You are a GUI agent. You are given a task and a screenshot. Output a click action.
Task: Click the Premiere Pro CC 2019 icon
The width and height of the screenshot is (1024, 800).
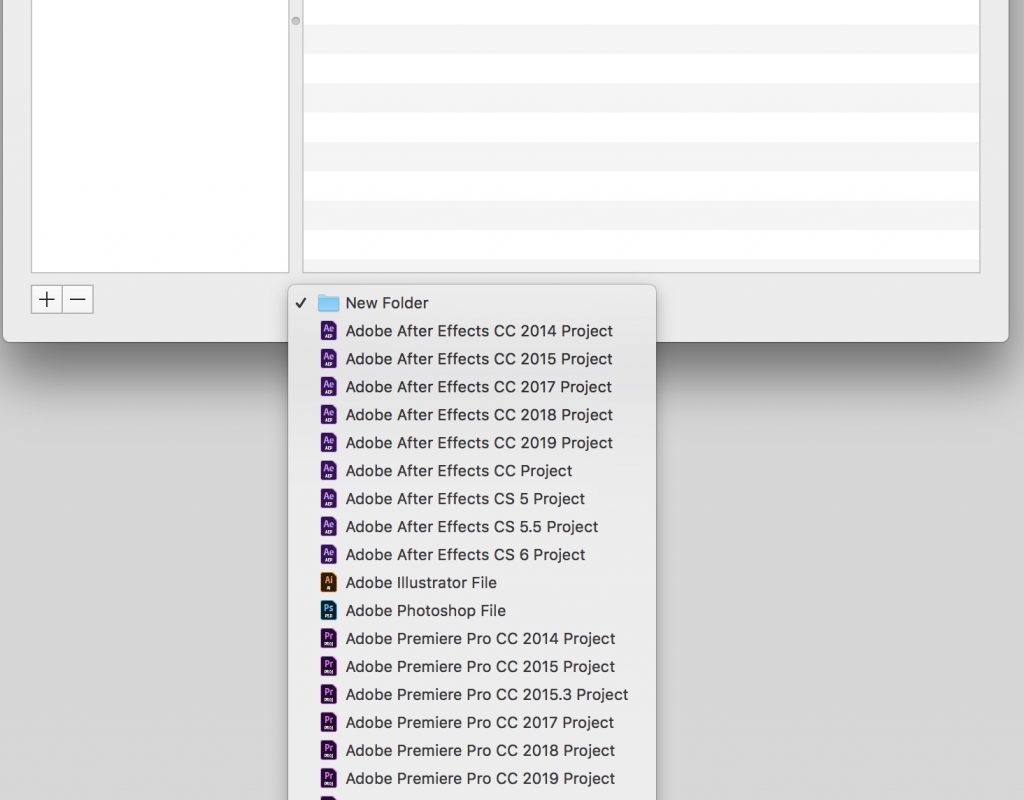(x=328, y=778)
